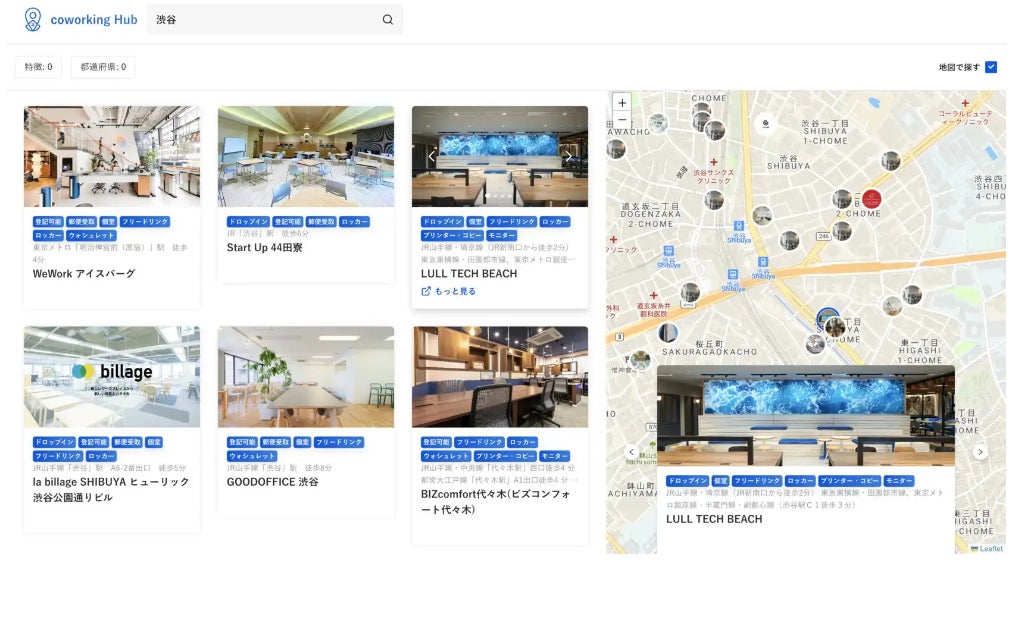This screenshot has width=1010, height=628.
Task: Click la billage card's 郵便受取 tag
Action: [x=127, y=442]
